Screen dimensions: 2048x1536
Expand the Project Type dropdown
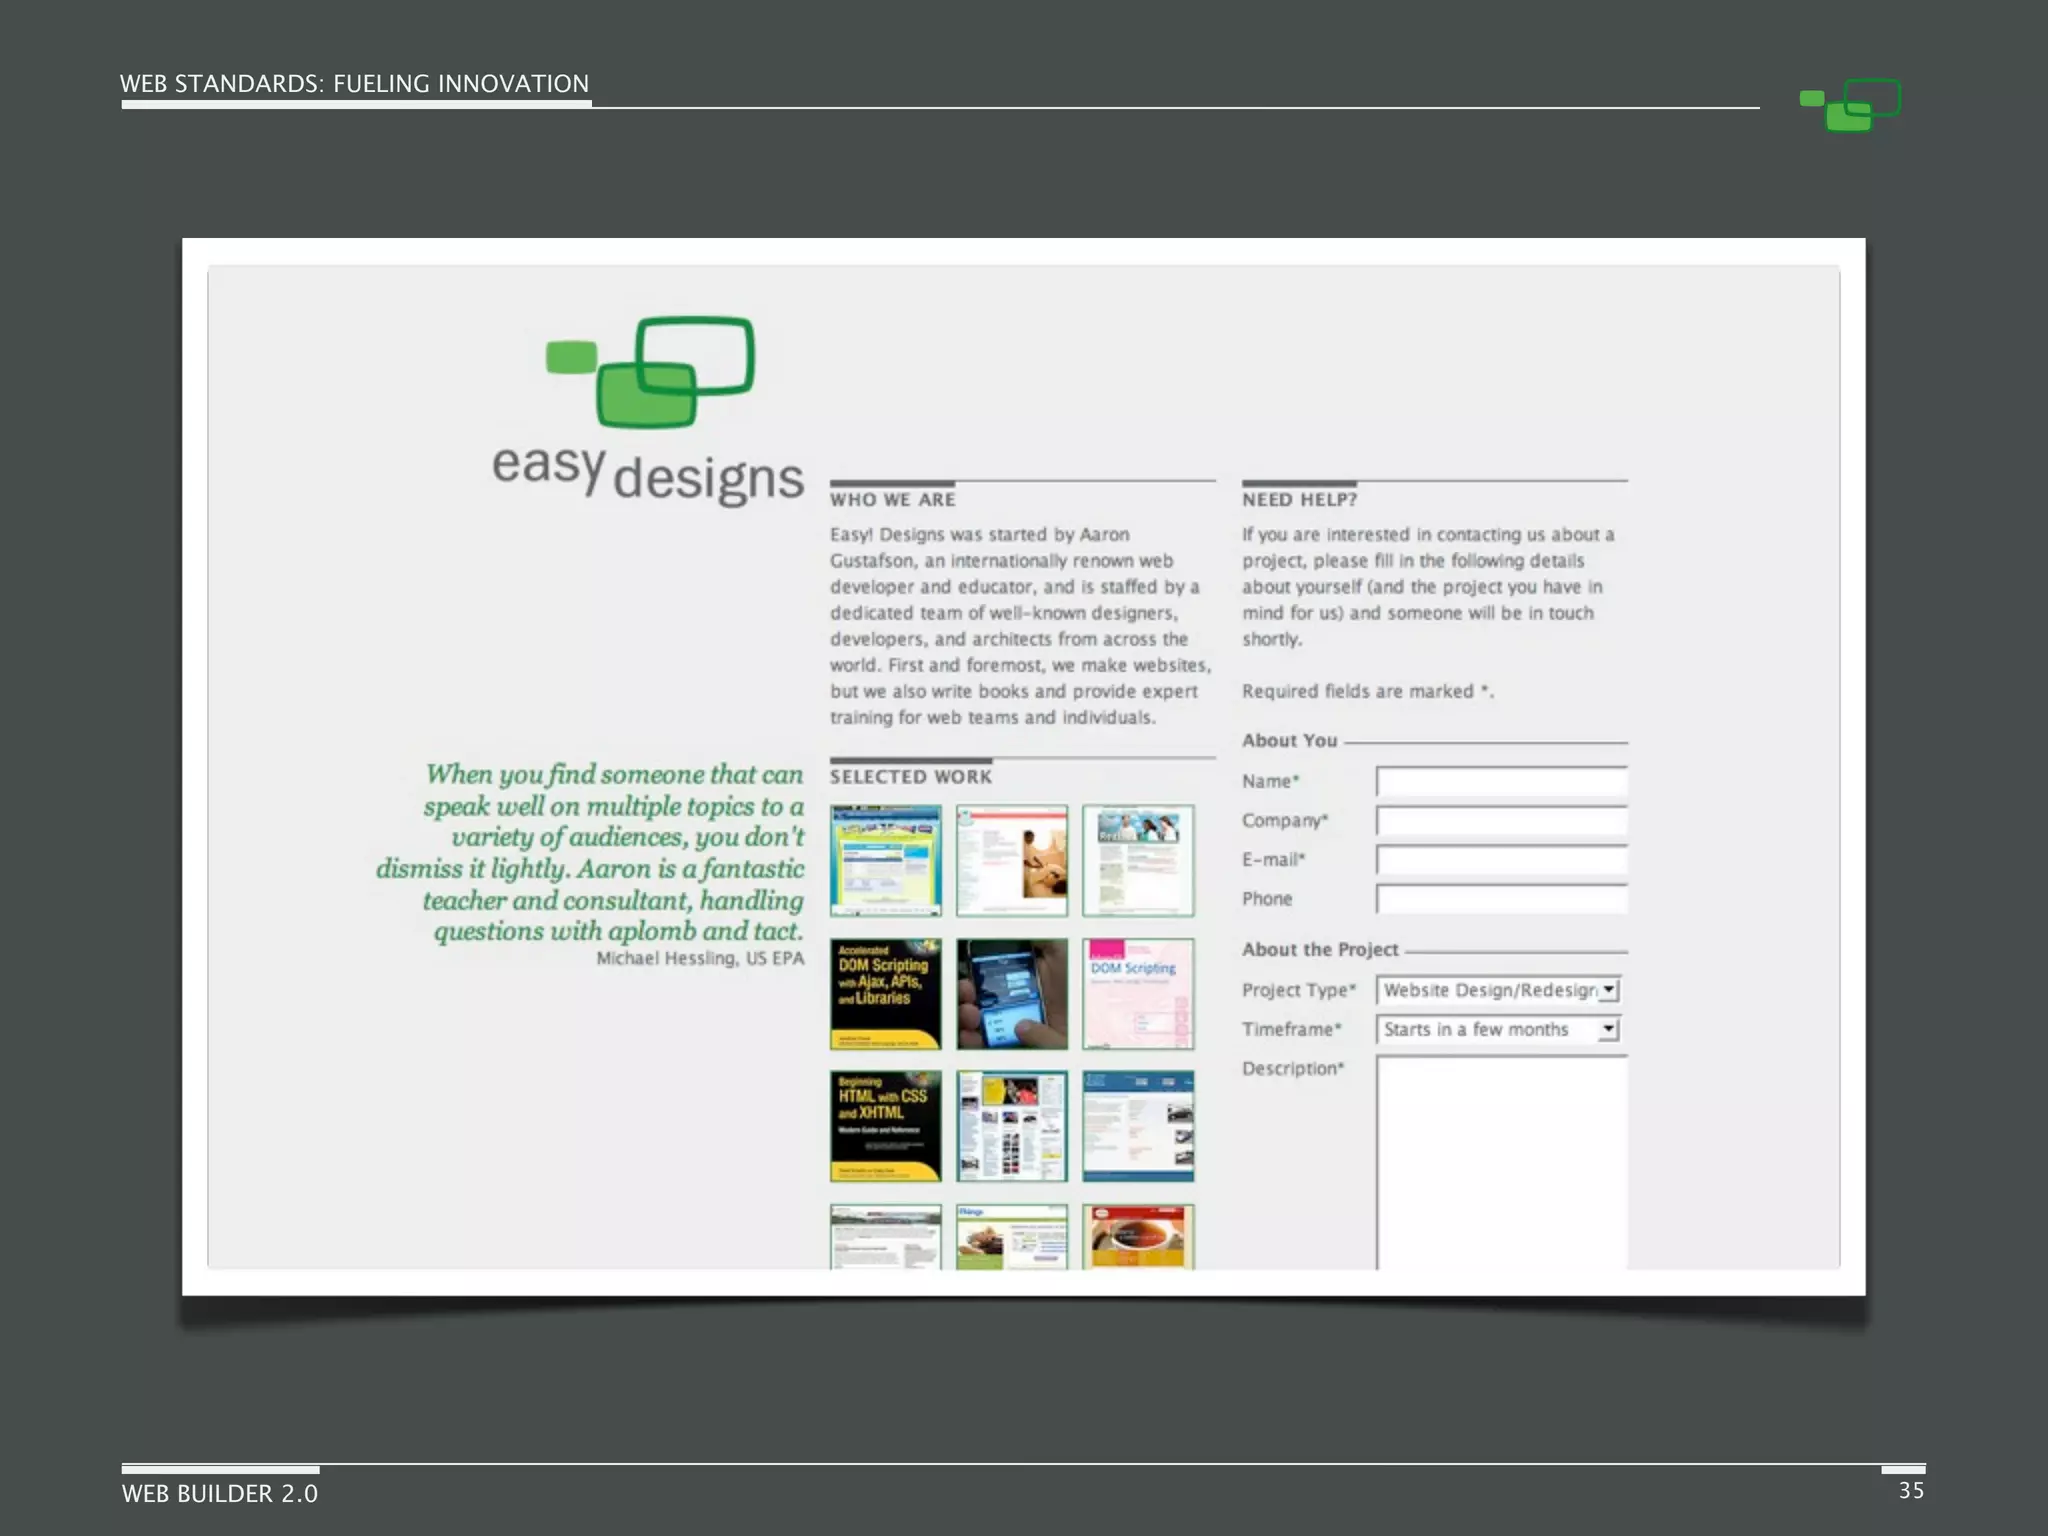click(1488, 990)
